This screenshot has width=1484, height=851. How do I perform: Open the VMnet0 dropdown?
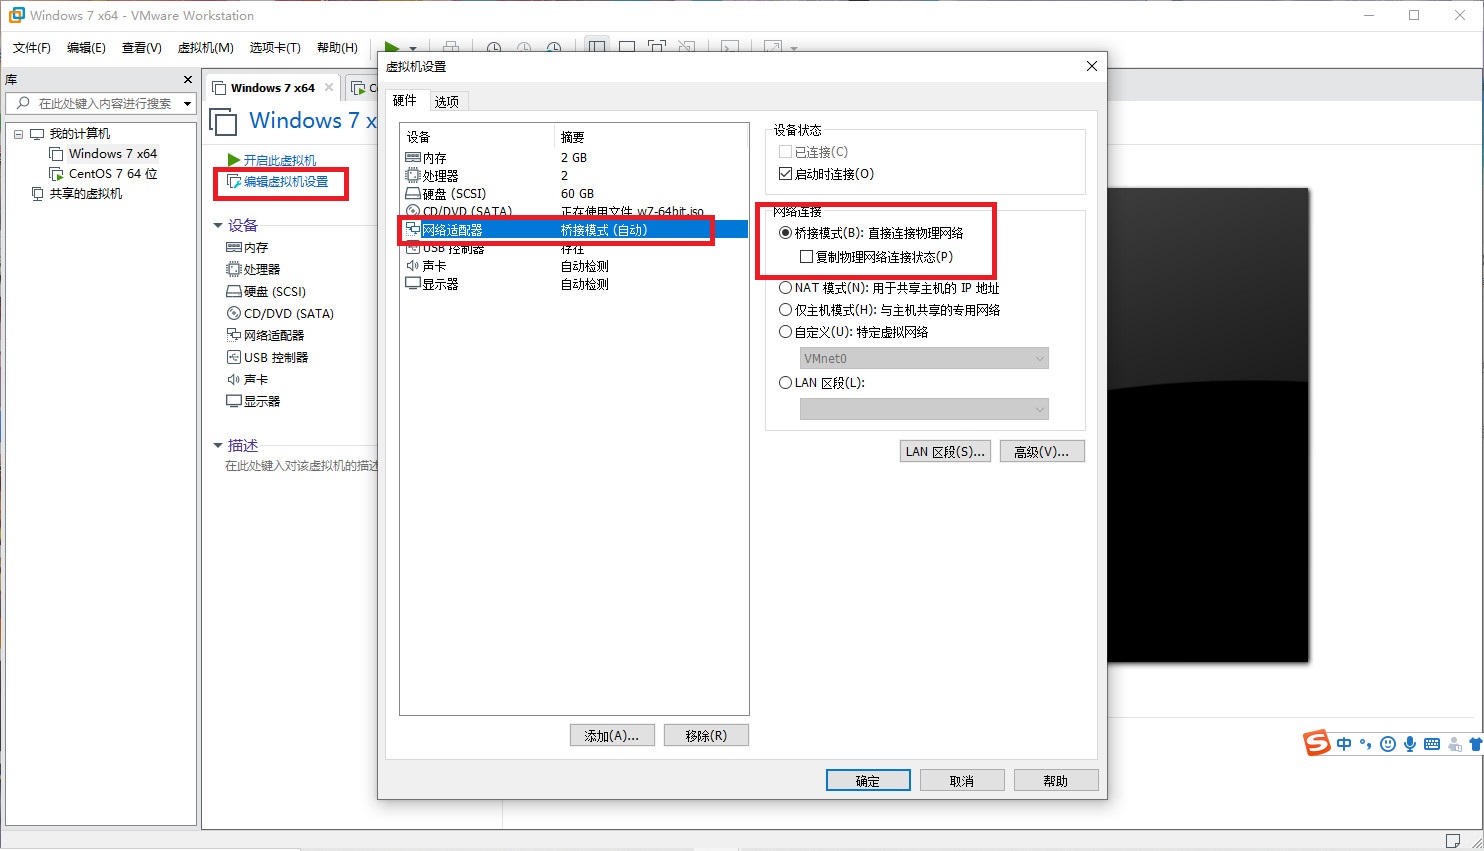click(924, 358)
